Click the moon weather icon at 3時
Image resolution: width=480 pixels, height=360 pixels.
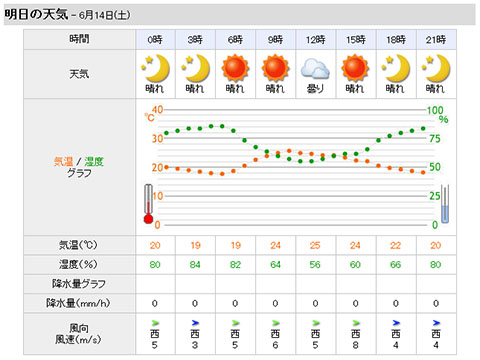[x=195, y=68]
